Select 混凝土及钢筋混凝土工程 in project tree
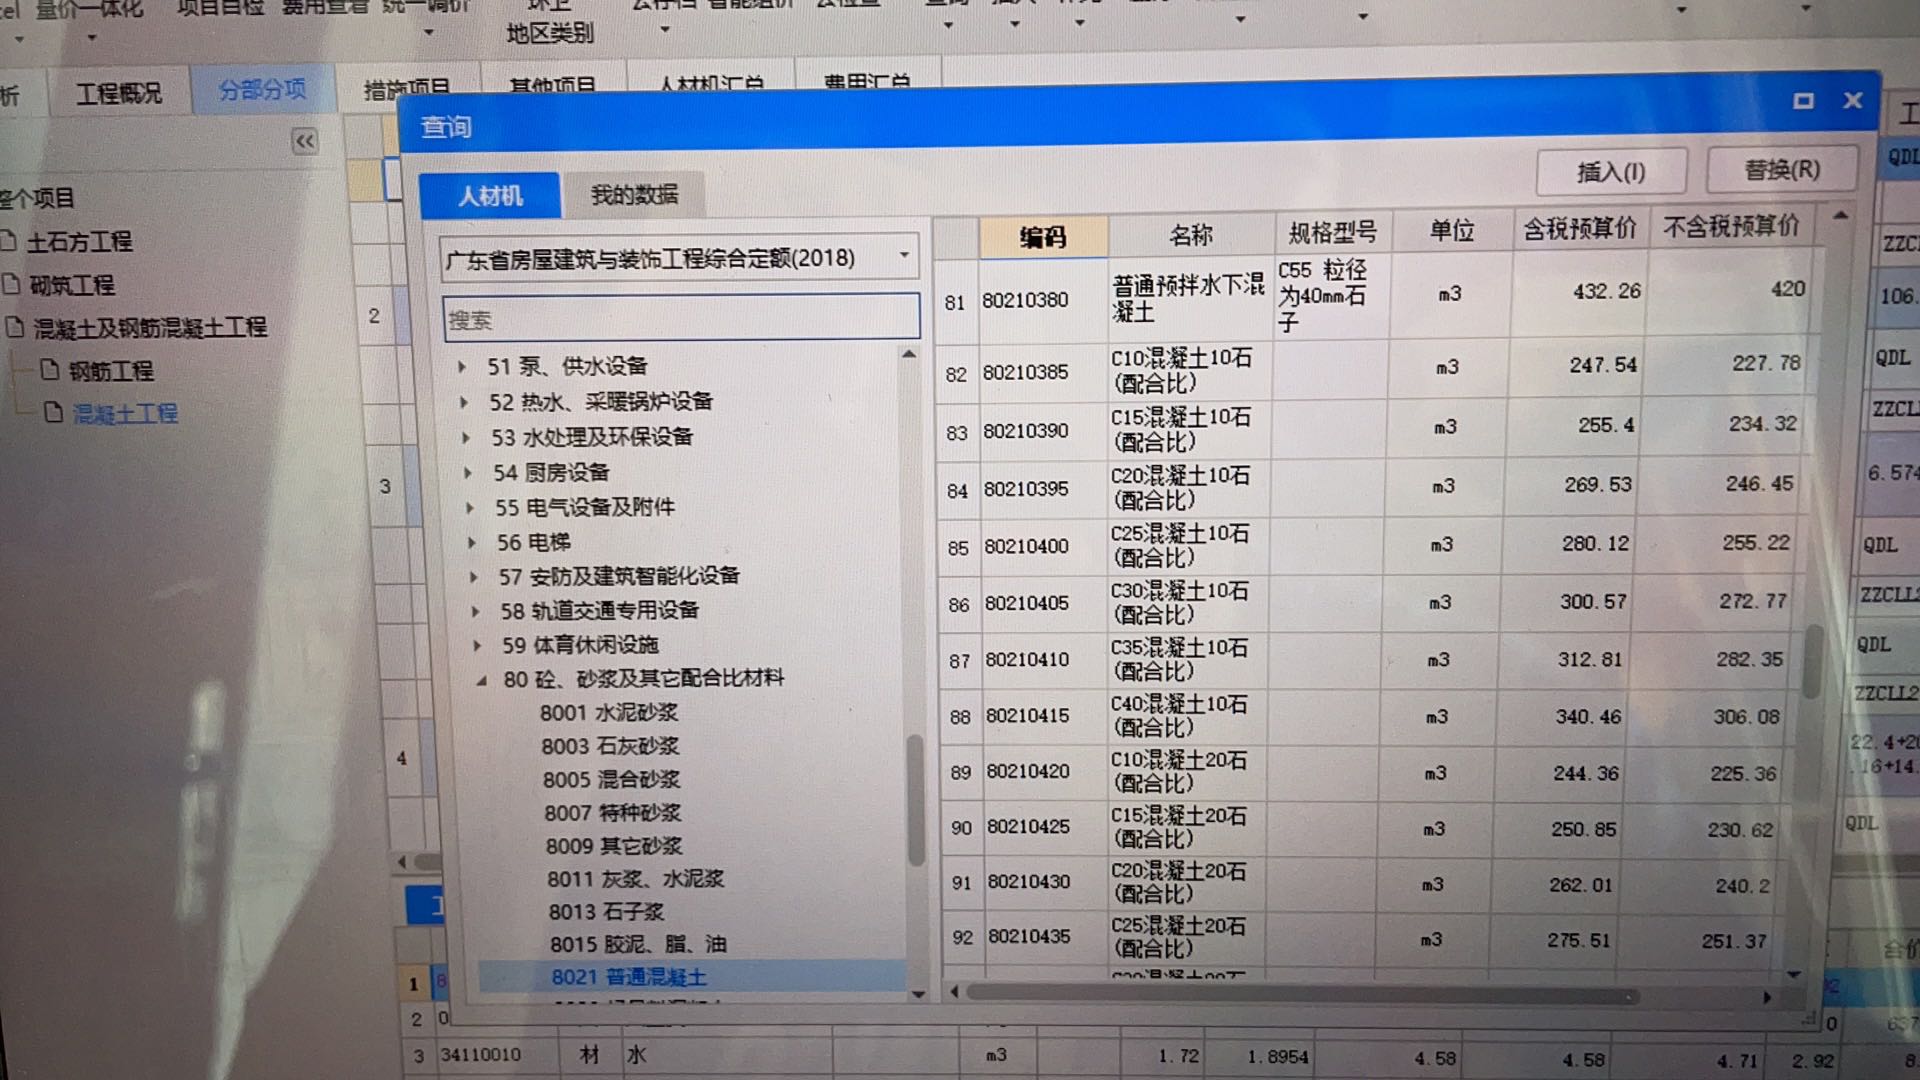The image size is (1920, 1080). [150, 327]
